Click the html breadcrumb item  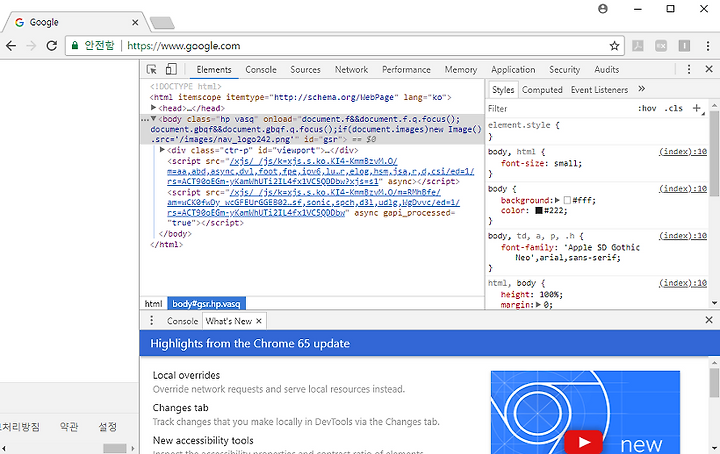pos(153,303)
